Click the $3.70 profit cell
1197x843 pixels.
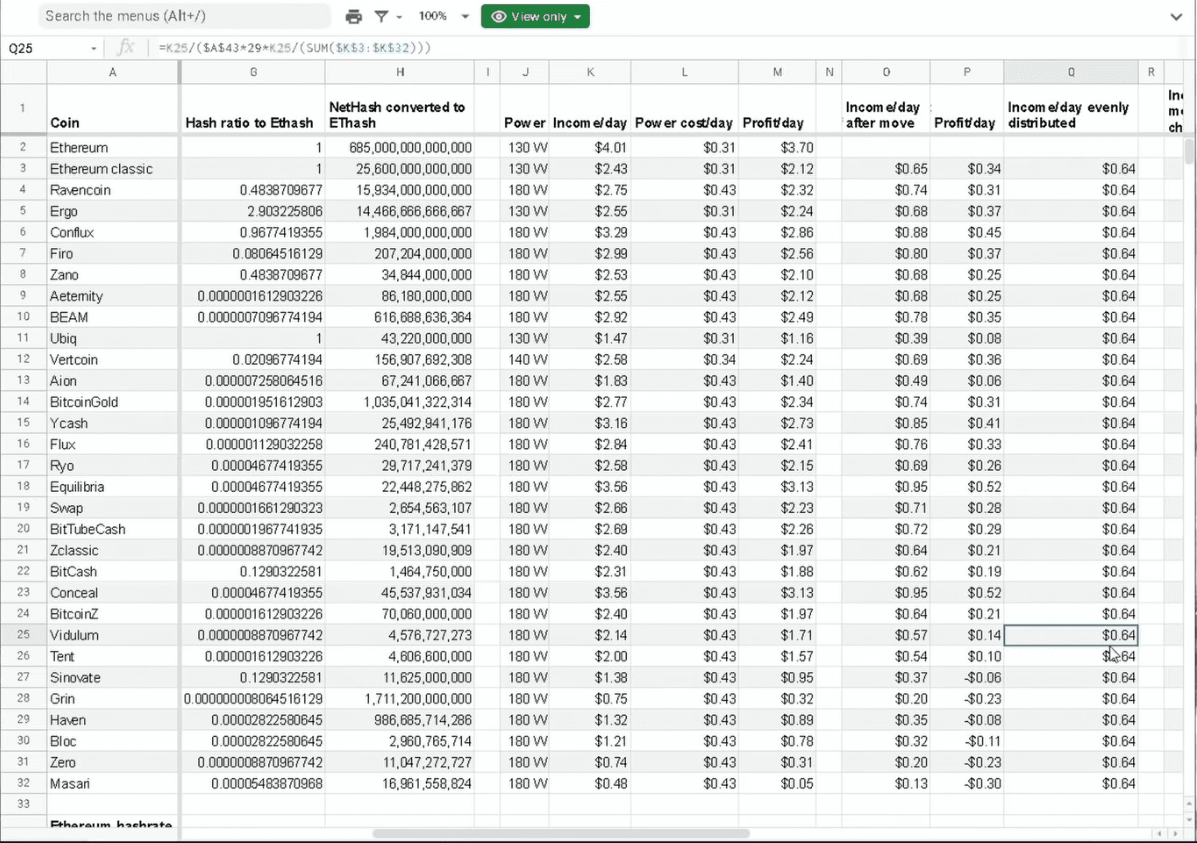777,147
